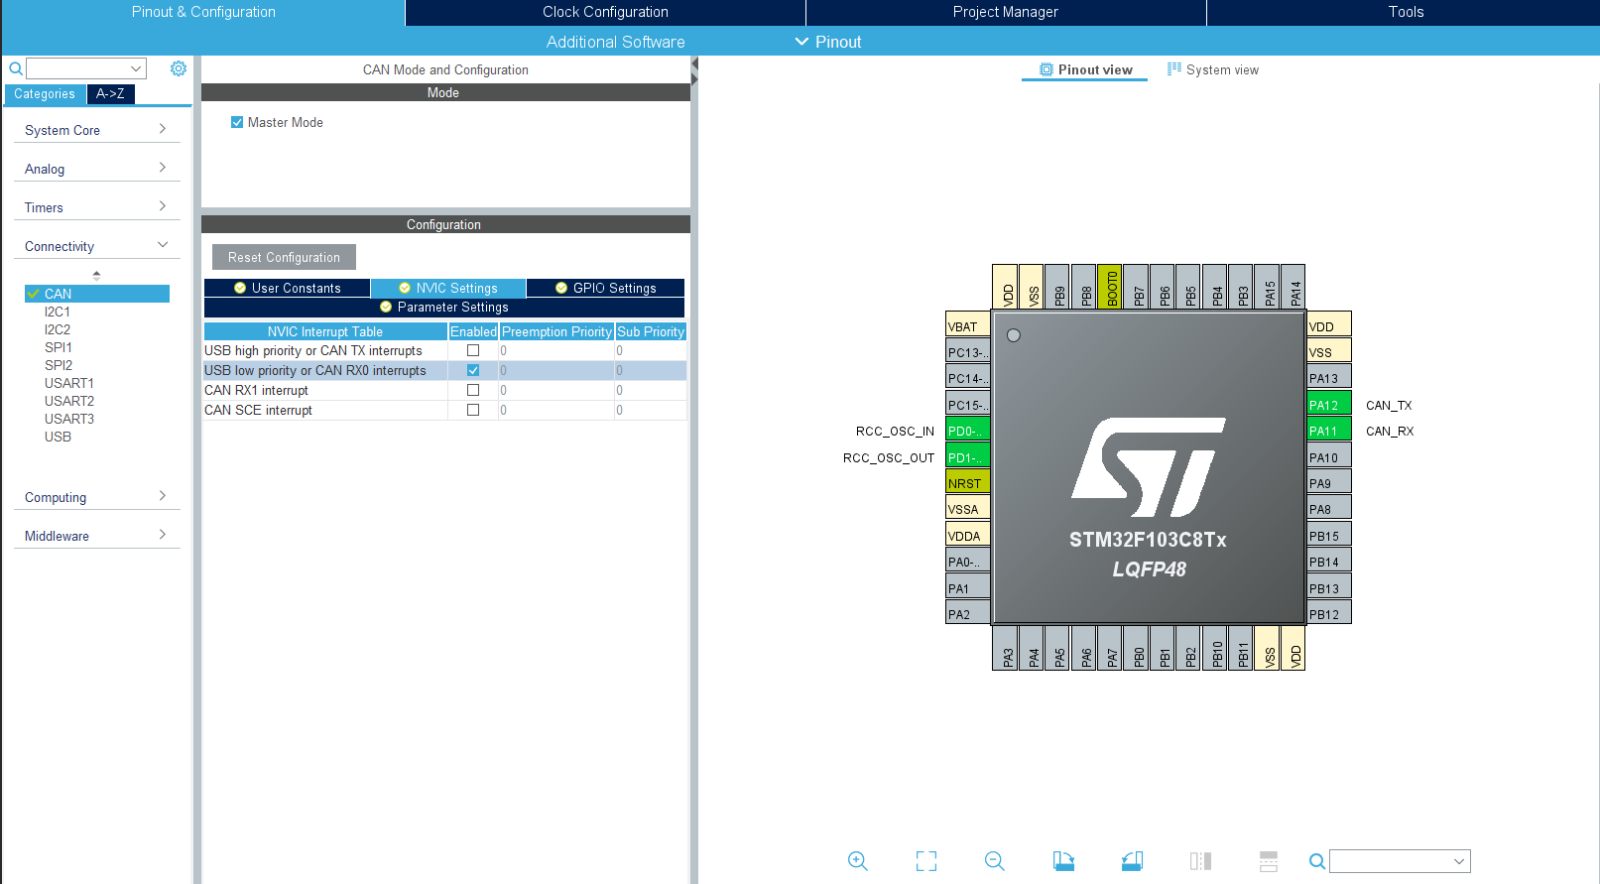Screen dimensions: 1600x884
Task: Select Pinout view
Action: point(1086,70)
